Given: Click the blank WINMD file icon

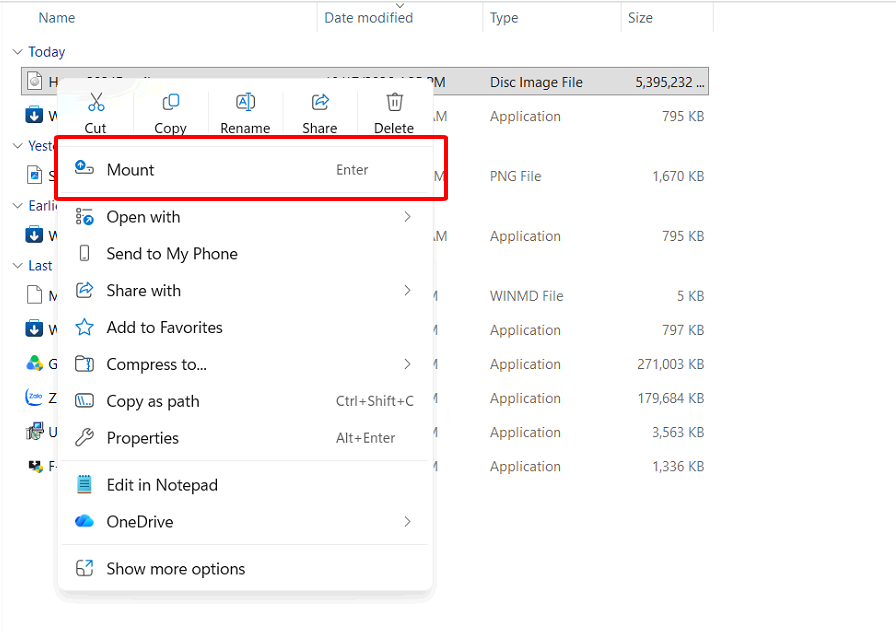Looking at the screenshot, I should (x=35, y=295).
